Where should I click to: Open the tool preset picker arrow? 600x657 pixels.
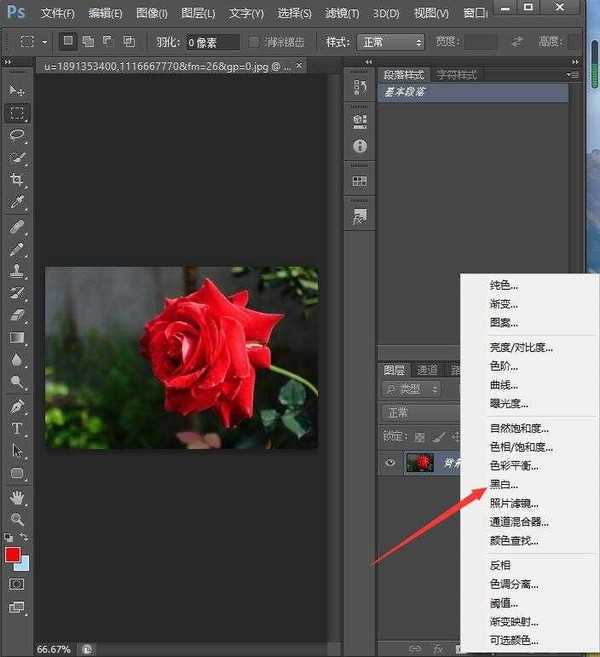point(45,42)
